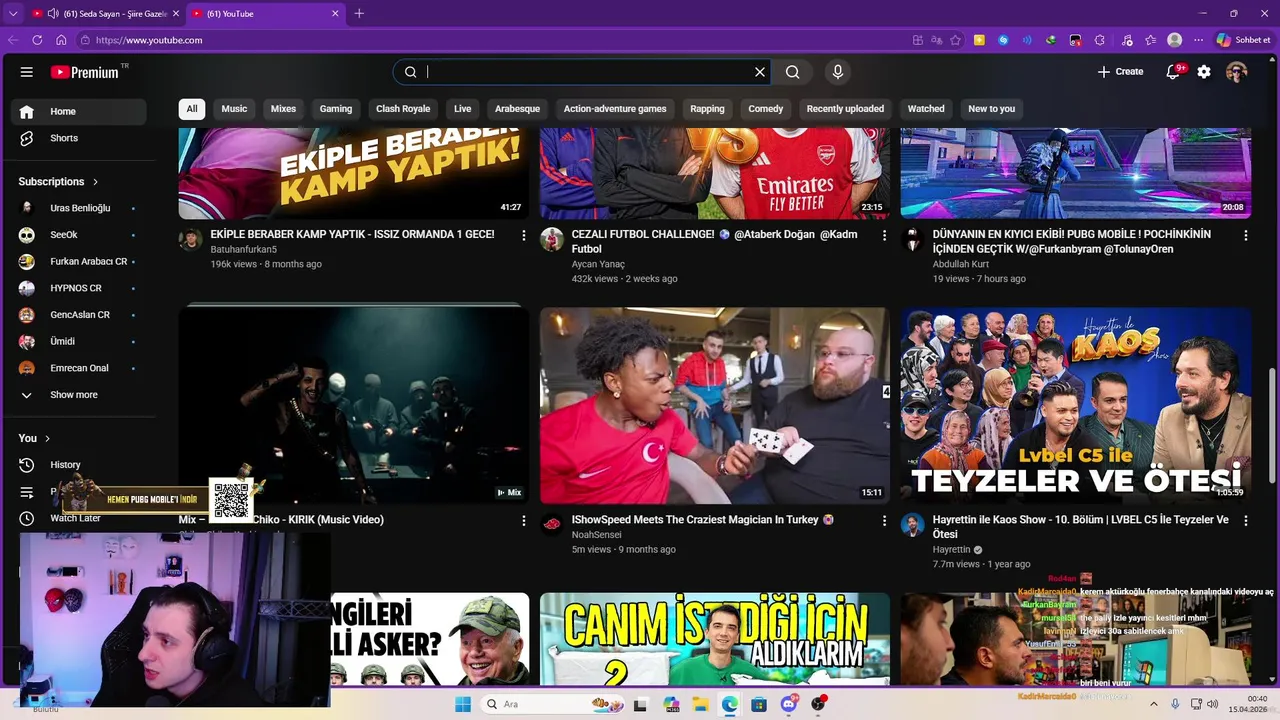Open Sohbet et Copilot button
Viewport: 1280px width, 720px height.
pyautogui.click(x=1243, y=40)
